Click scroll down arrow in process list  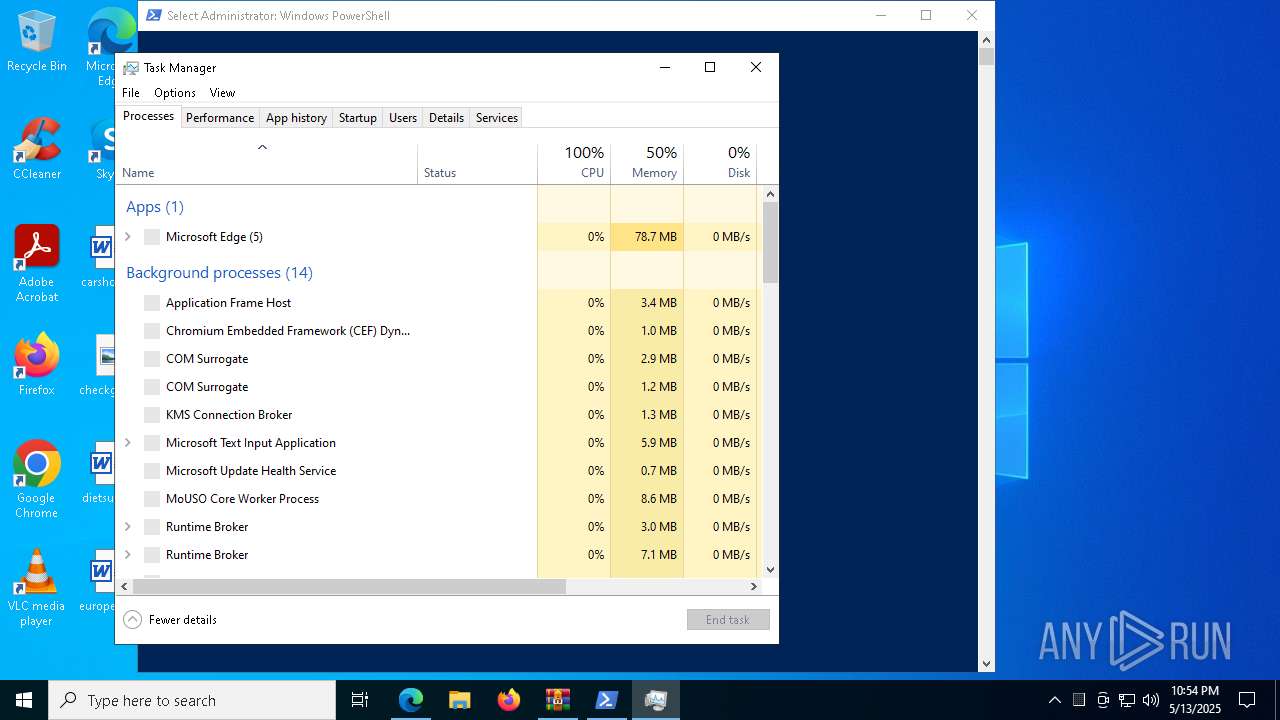pos(770,570)
